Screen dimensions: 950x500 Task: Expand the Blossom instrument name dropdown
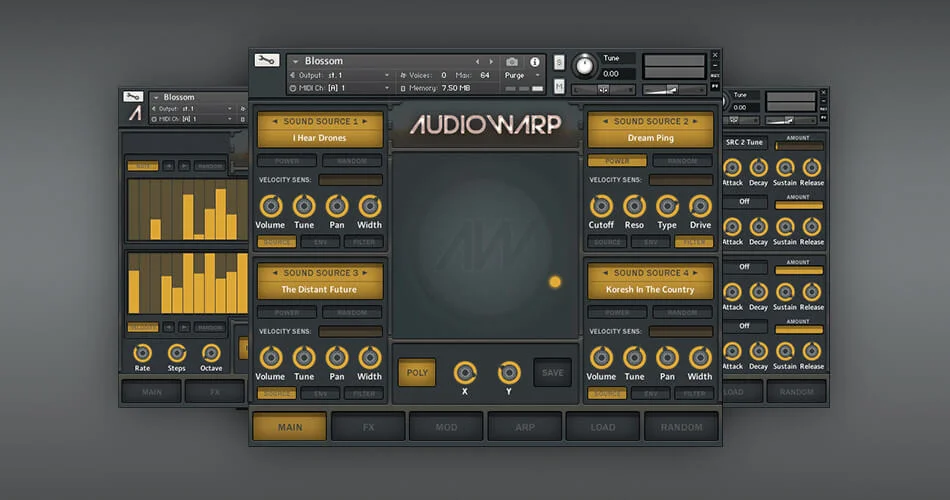pyautogui.click(x=295, y=61)
